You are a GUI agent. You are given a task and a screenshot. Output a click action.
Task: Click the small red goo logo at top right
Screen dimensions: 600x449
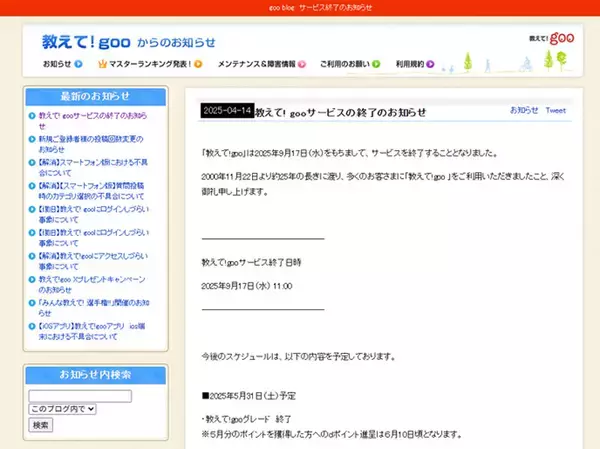point(551,38)
